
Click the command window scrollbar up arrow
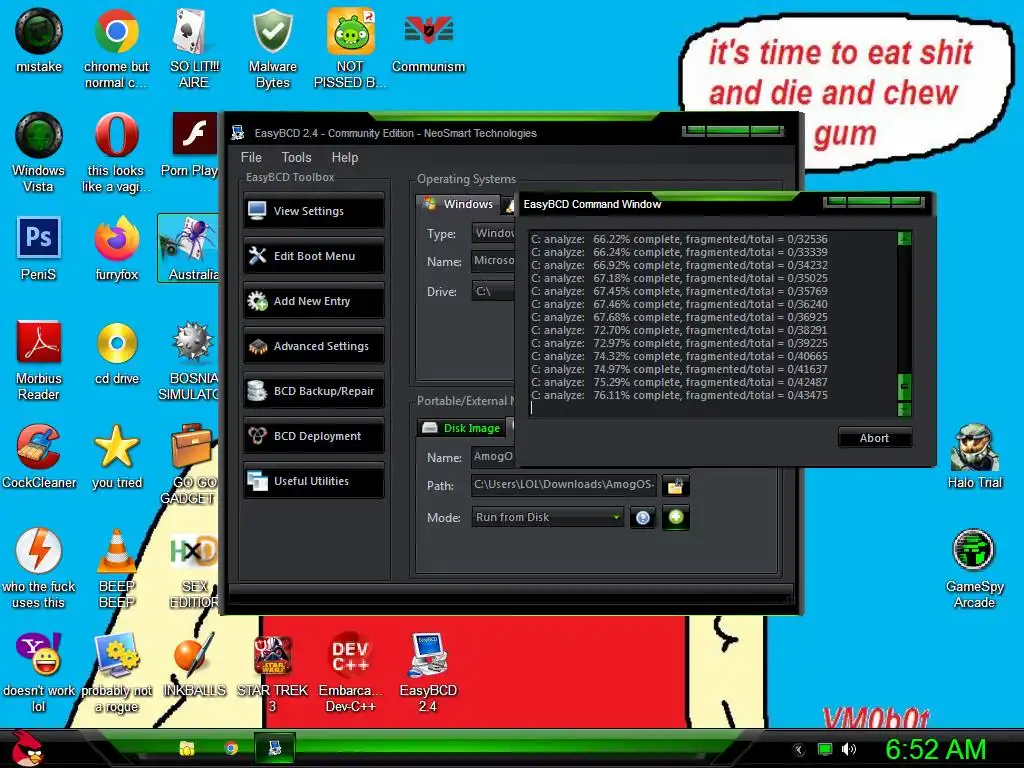coord(904,238)
